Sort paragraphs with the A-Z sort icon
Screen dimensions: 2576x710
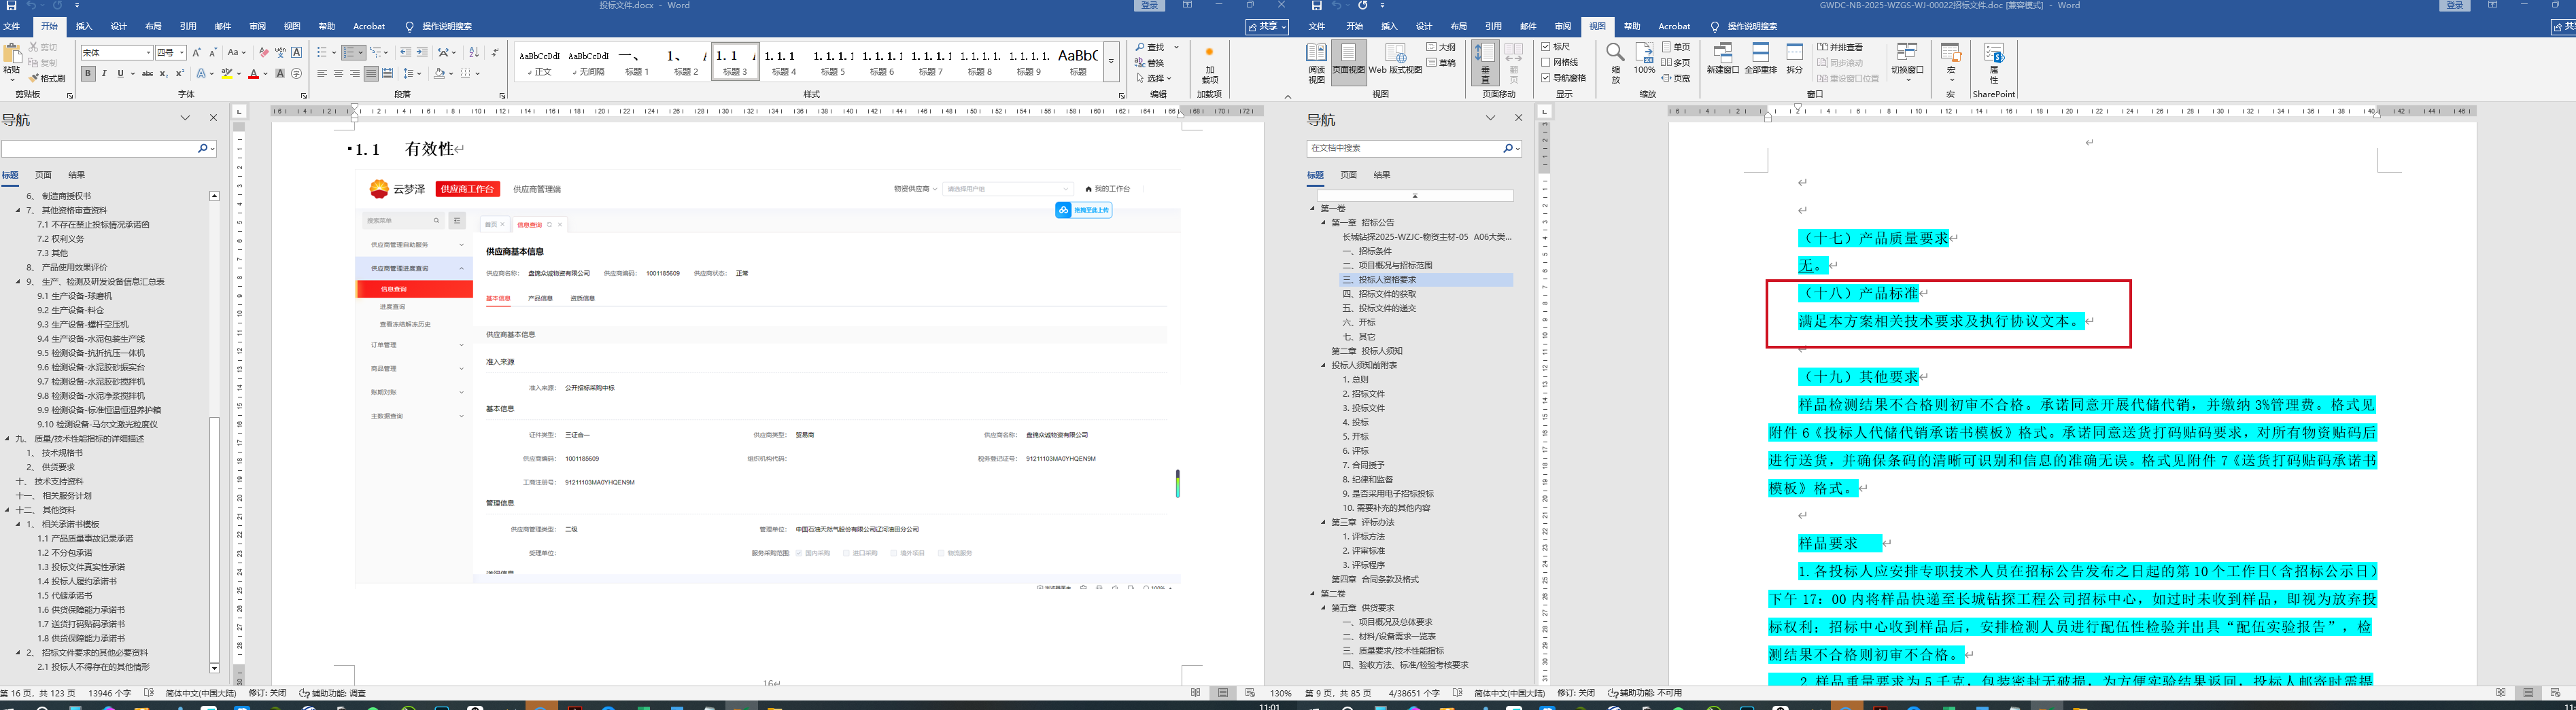[x=474, y=52]
